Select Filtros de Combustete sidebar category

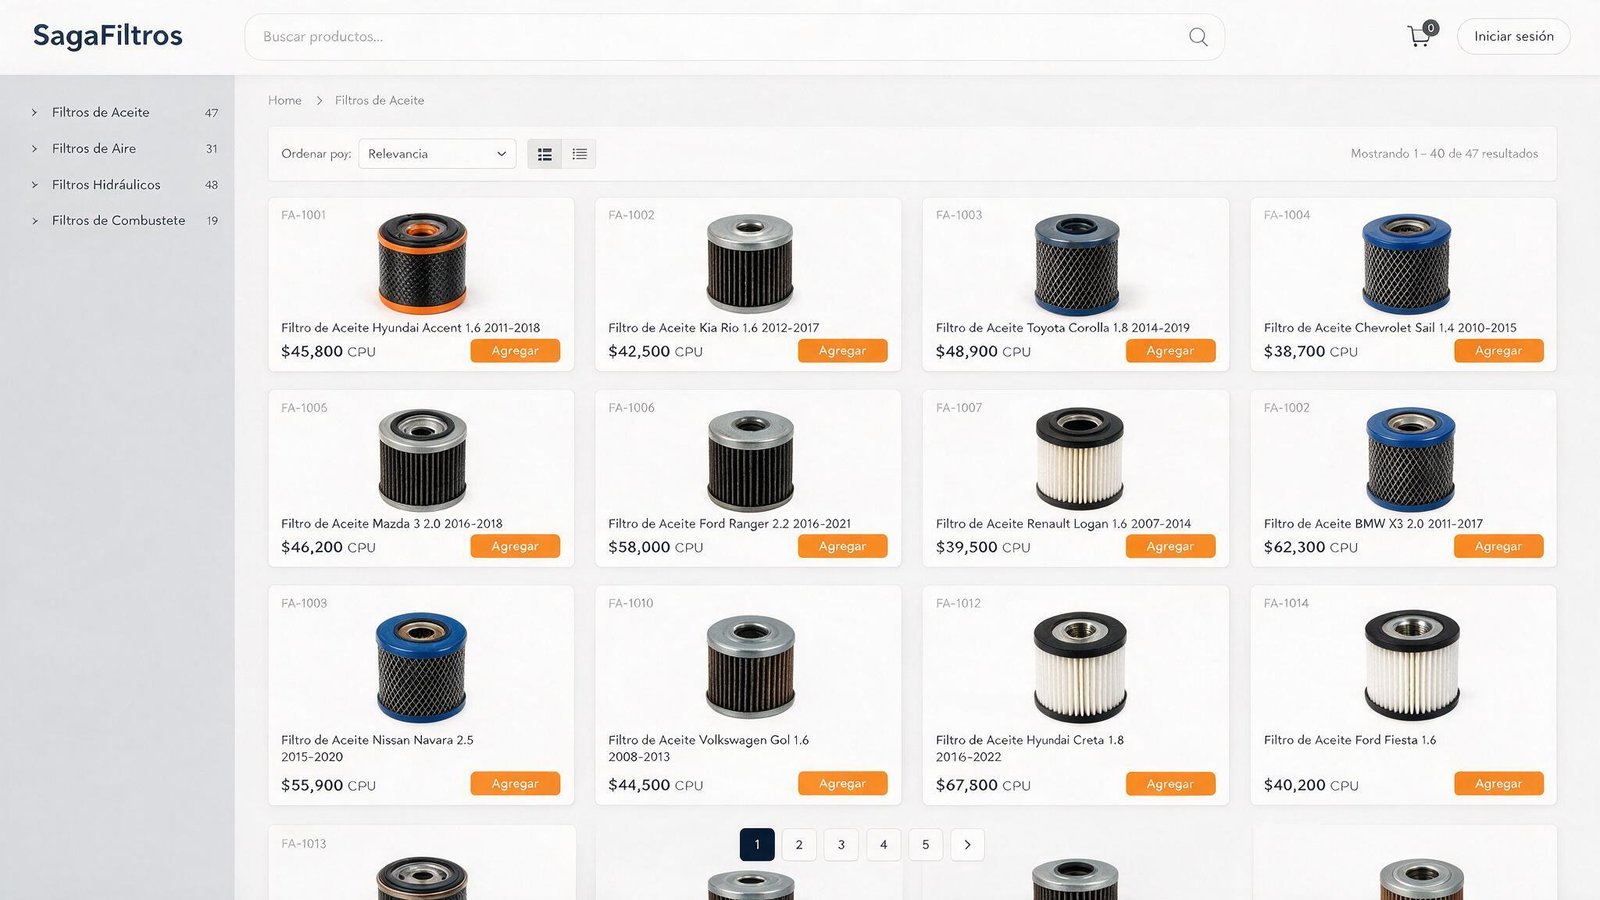click(119, 220)
